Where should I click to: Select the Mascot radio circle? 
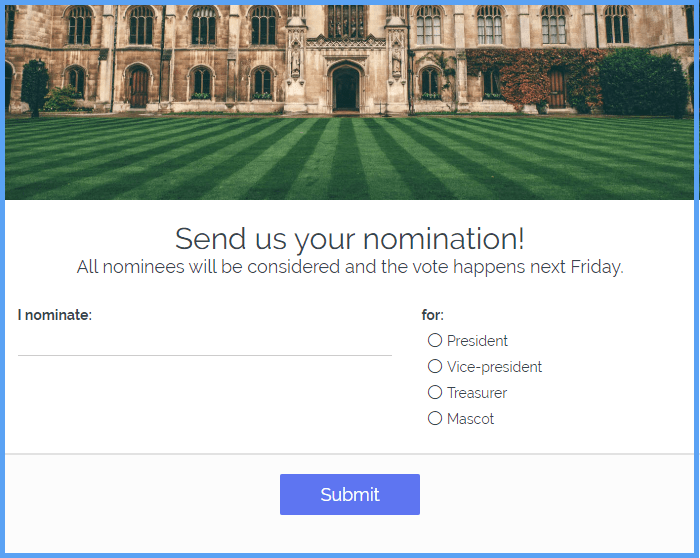click(435, 419)
